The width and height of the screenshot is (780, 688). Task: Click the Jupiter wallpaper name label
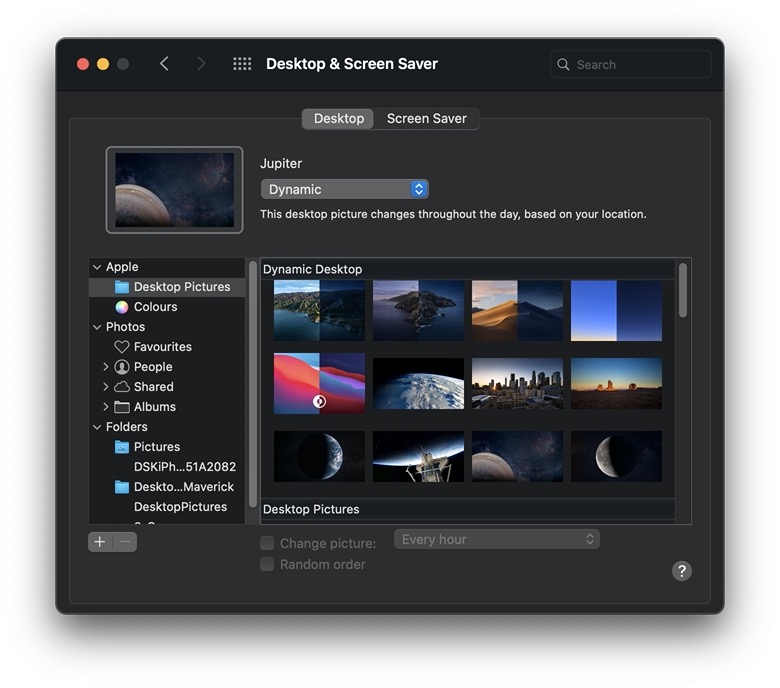click(281, 163)
